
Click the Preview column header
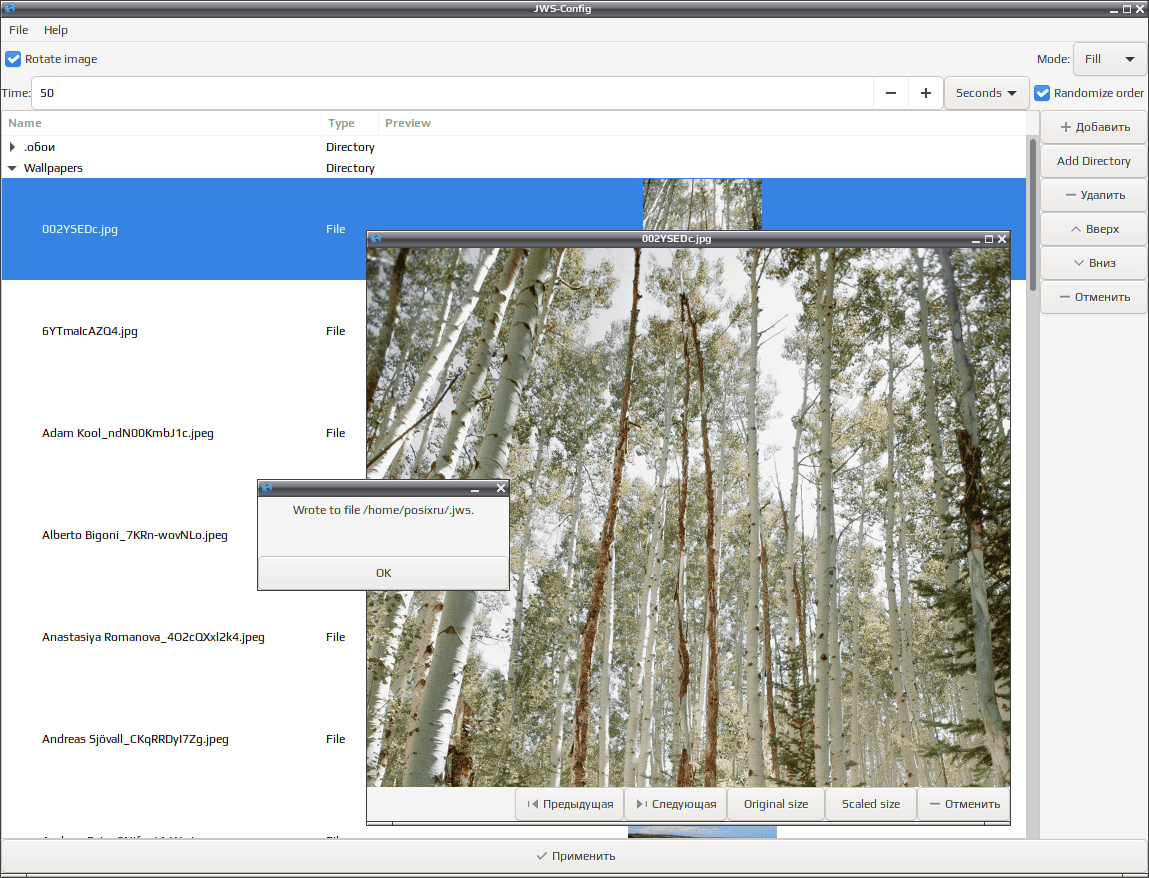coord(702,123)
